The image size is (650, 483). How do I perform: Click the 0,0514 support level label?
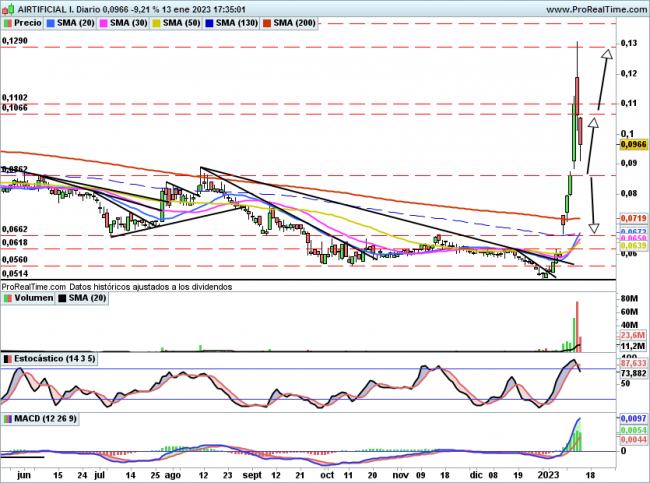coord(15,273)
